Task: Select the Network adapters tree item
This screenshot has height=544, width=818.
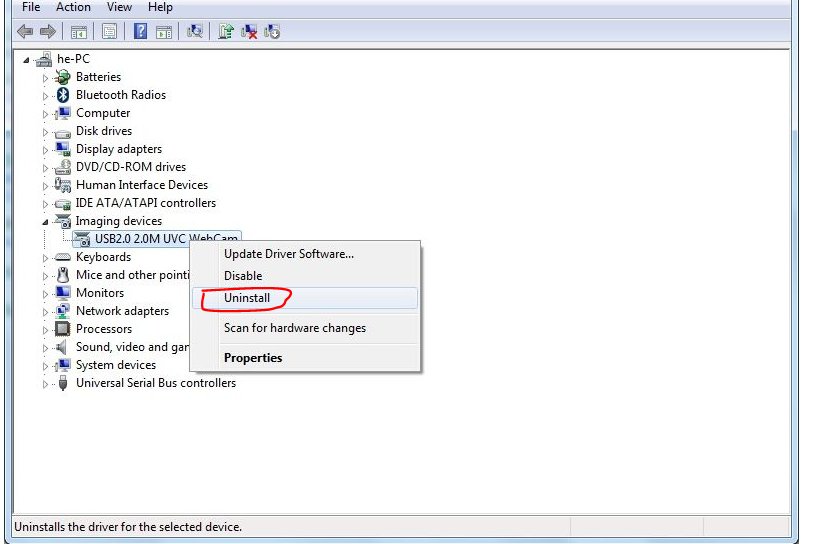Action: (x=122, y=311)
